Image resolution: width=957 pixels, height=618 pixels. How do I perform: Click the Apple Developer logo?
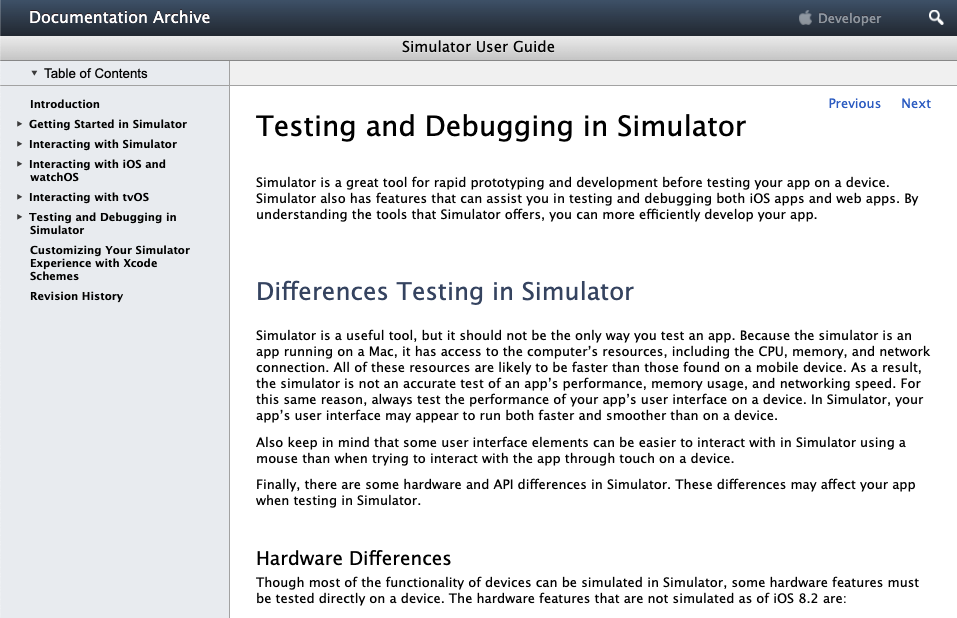pos(806,18)
